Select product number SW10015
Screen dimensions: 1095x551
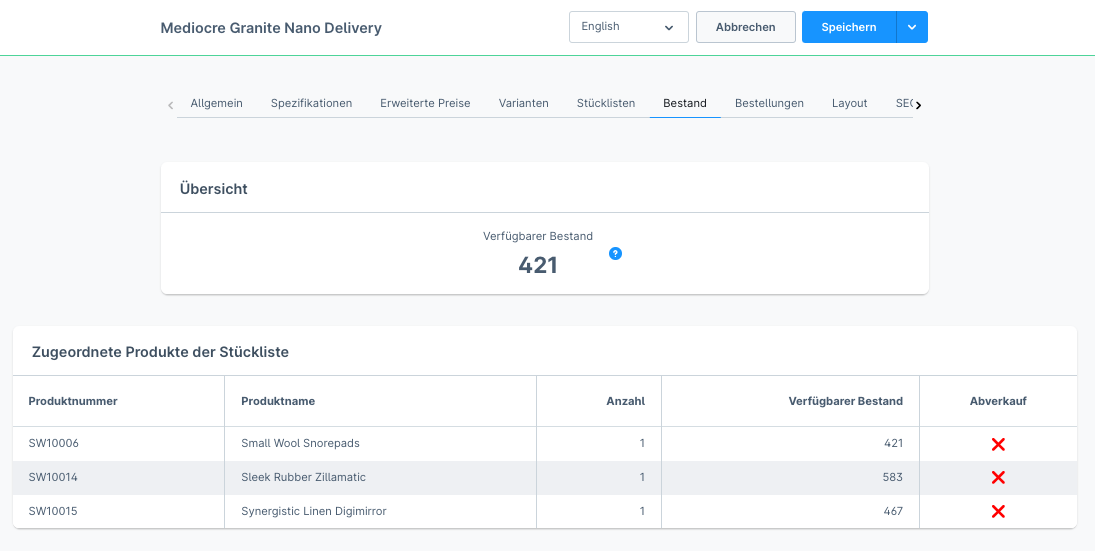pyautogui.click(x=53, y=511)
